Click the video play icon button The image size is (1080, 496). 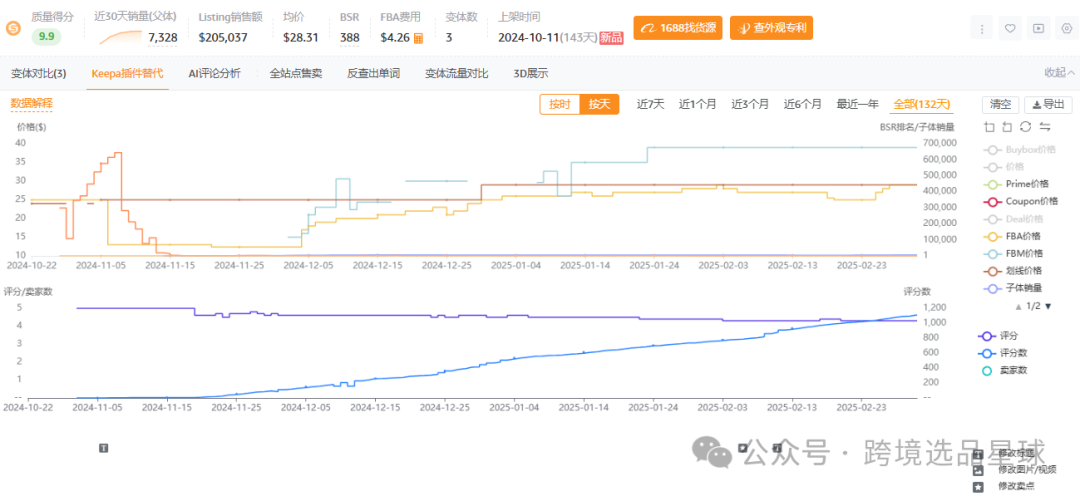[1039, 29]
